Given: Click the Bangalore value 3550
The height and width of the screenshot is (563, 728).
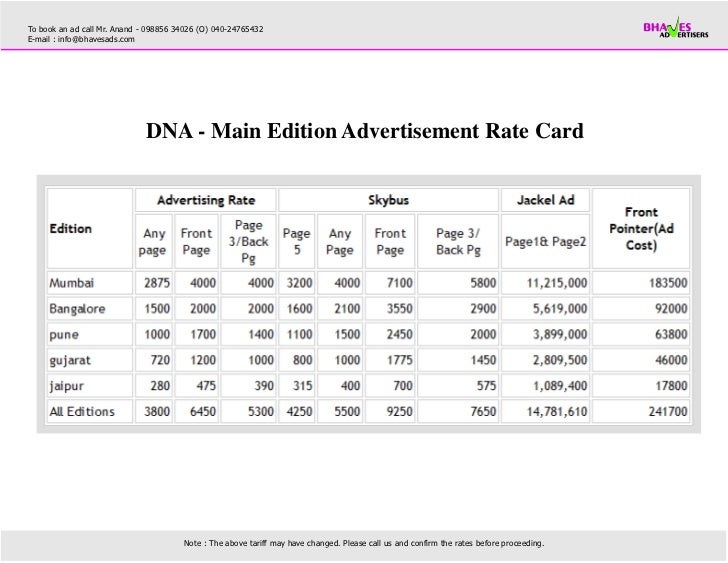Looking at the screenshot, I should tap(400, 309).
